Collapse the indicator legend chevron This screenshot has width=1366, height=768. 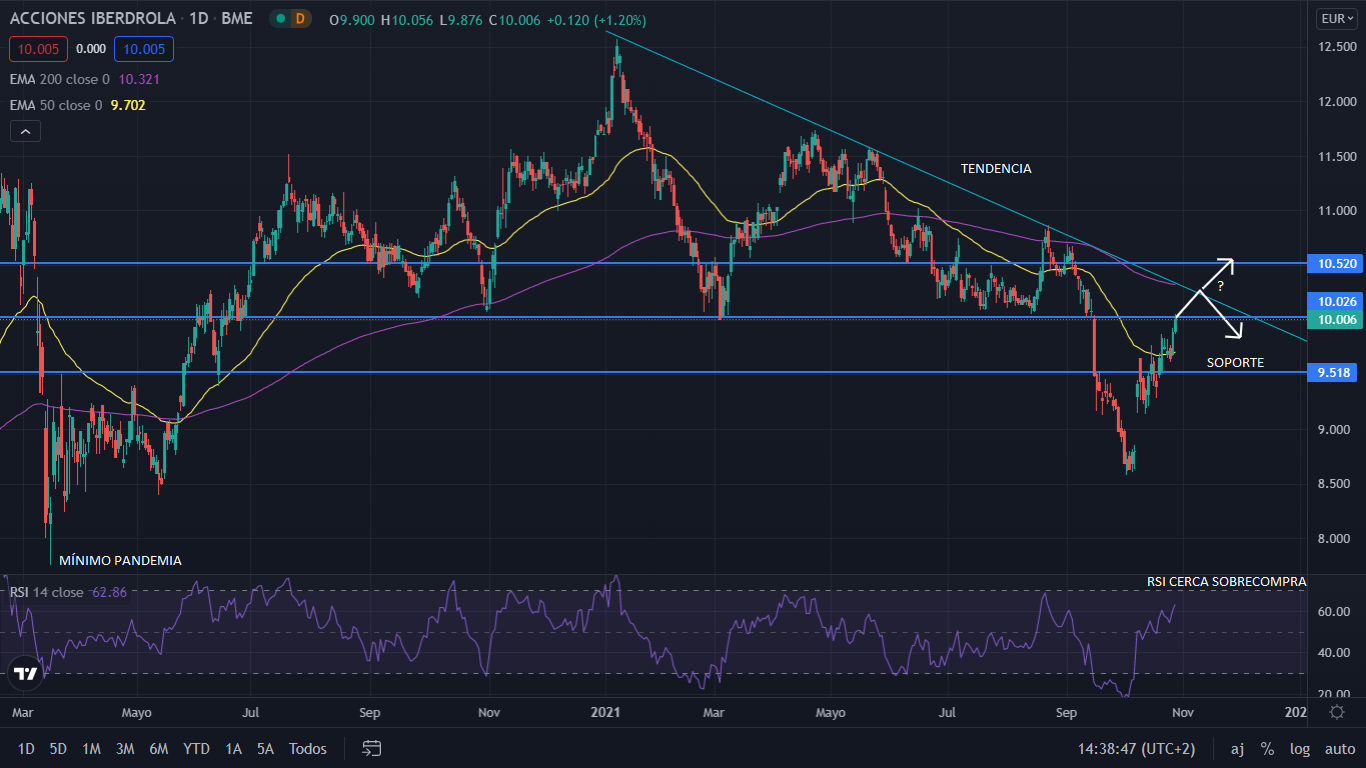pos(25,131)
